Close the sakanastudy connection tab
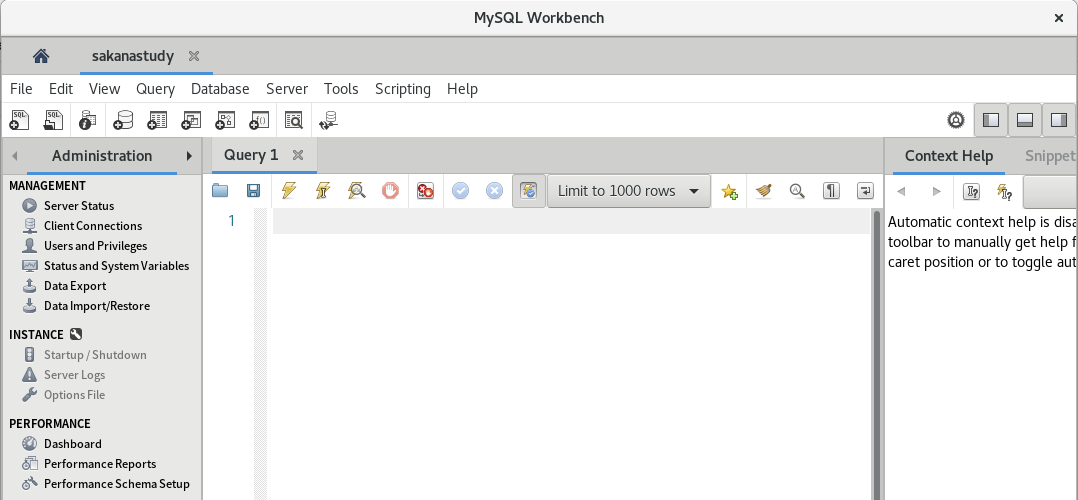Viewport: 1078px width, 500px height. (194, 56)
